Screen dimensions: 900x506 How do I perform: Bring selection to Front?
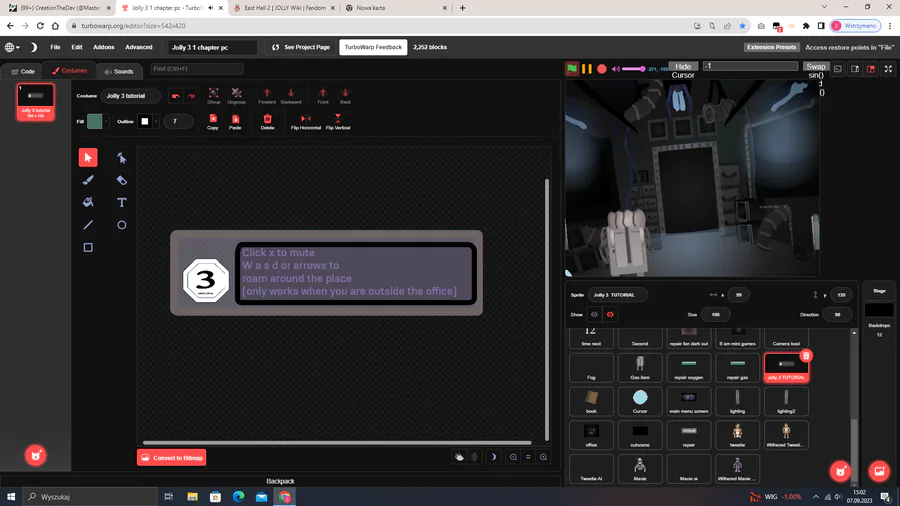[x=323, y=96]
